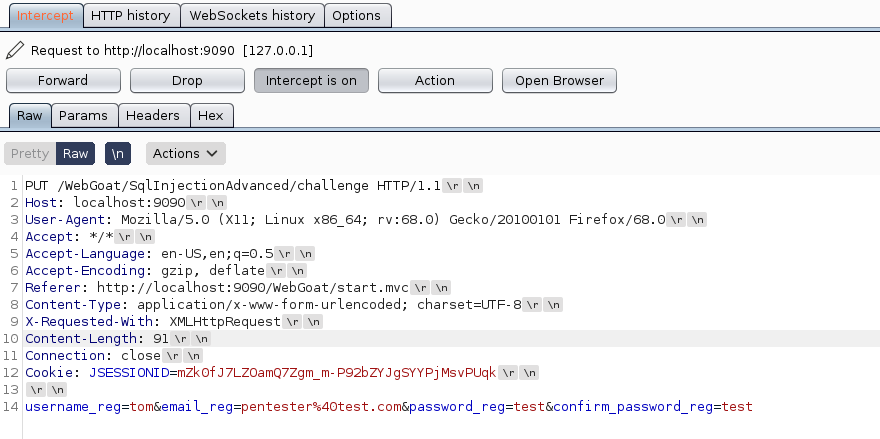Switch to the HTTP history tab
Screen dimensions: 880x439
[x=131, y=16]
